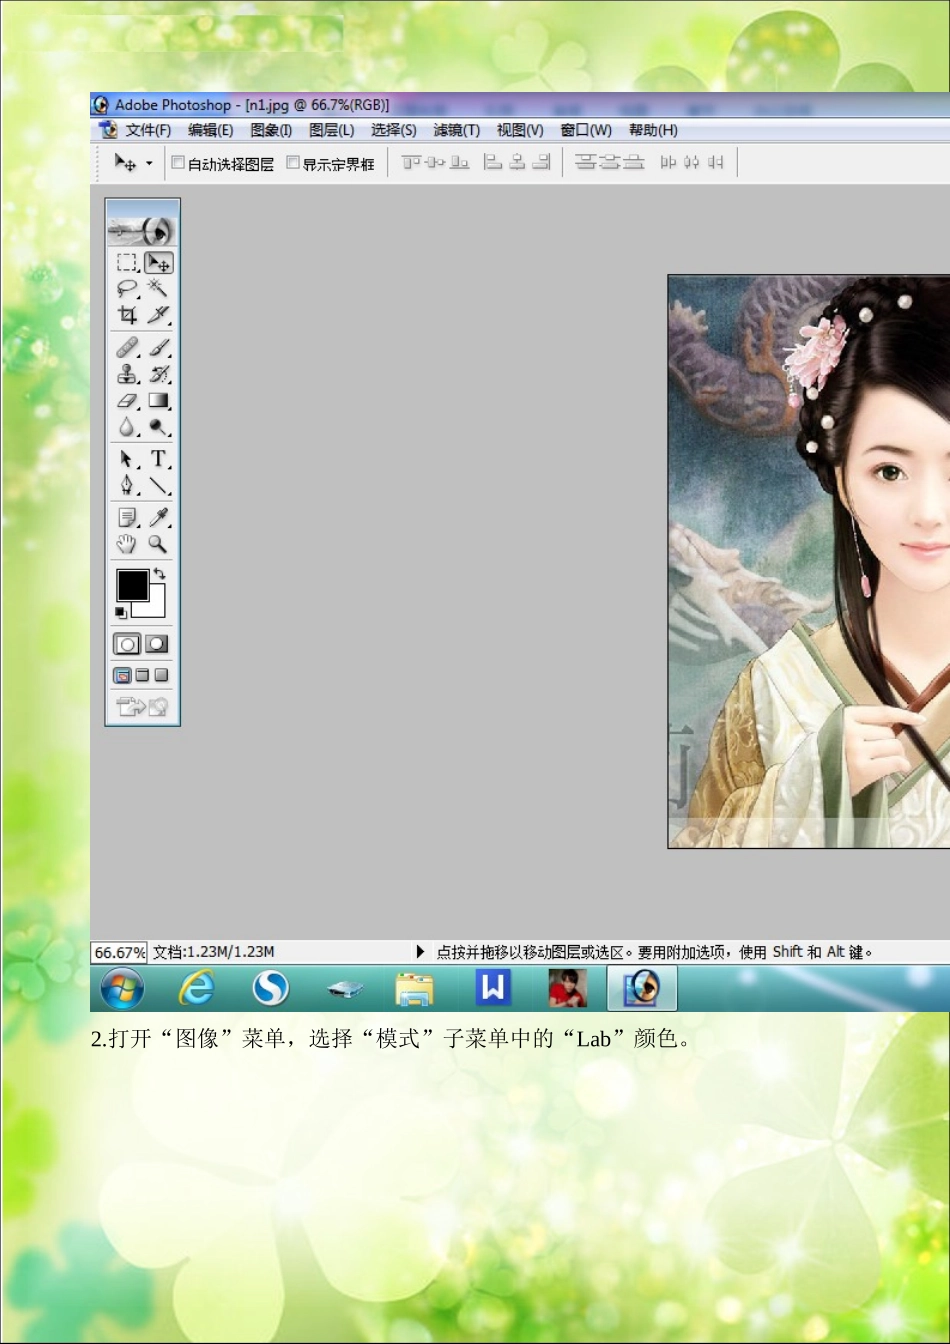Screen dimensions: 950x1344
Task: Enable 自动选择图层 checkbox
Action: tap(178, 163)
